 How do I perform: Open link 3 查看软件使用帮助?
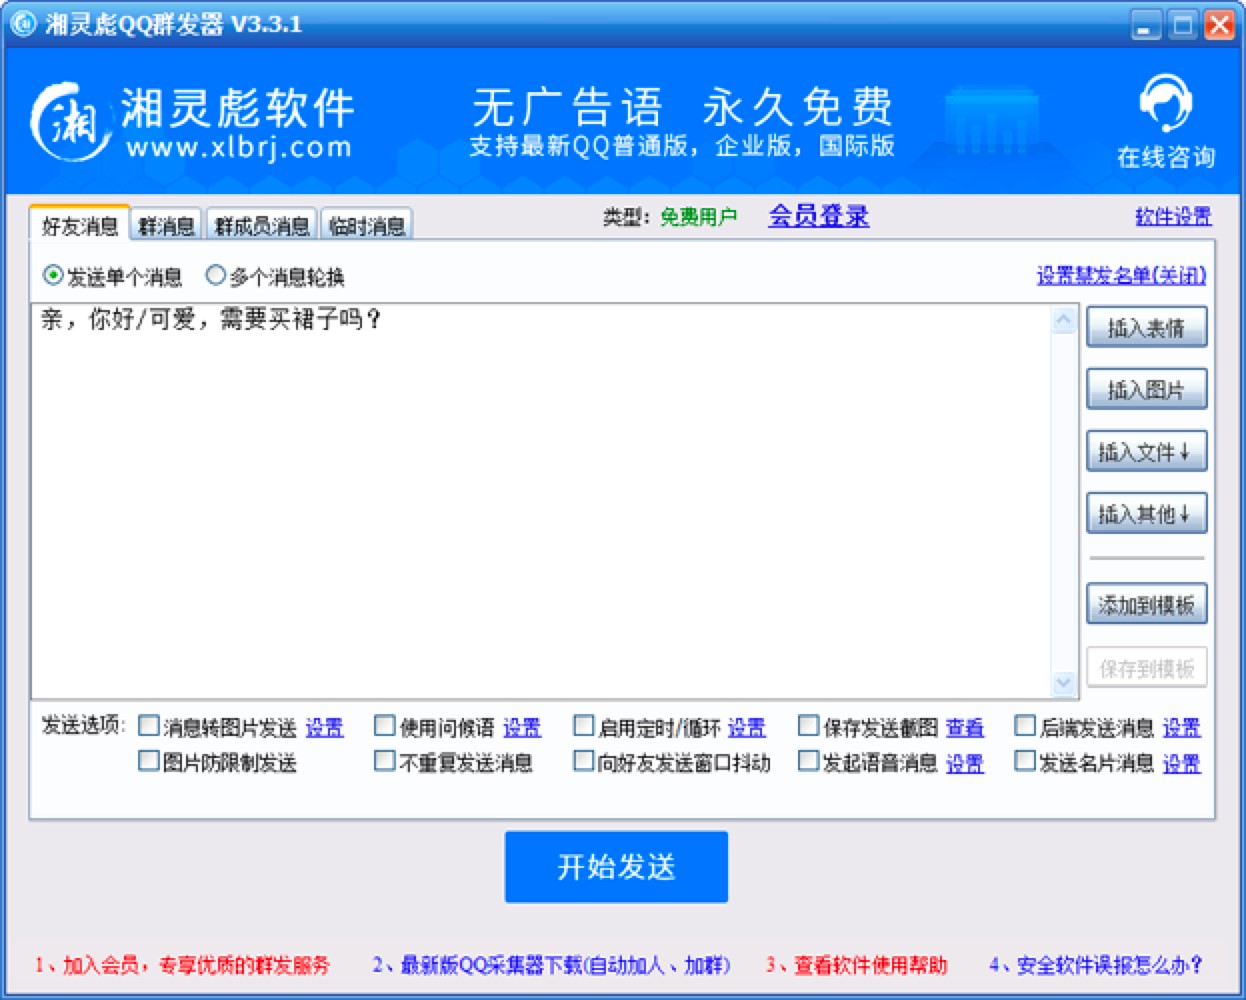tap(856, 966)
